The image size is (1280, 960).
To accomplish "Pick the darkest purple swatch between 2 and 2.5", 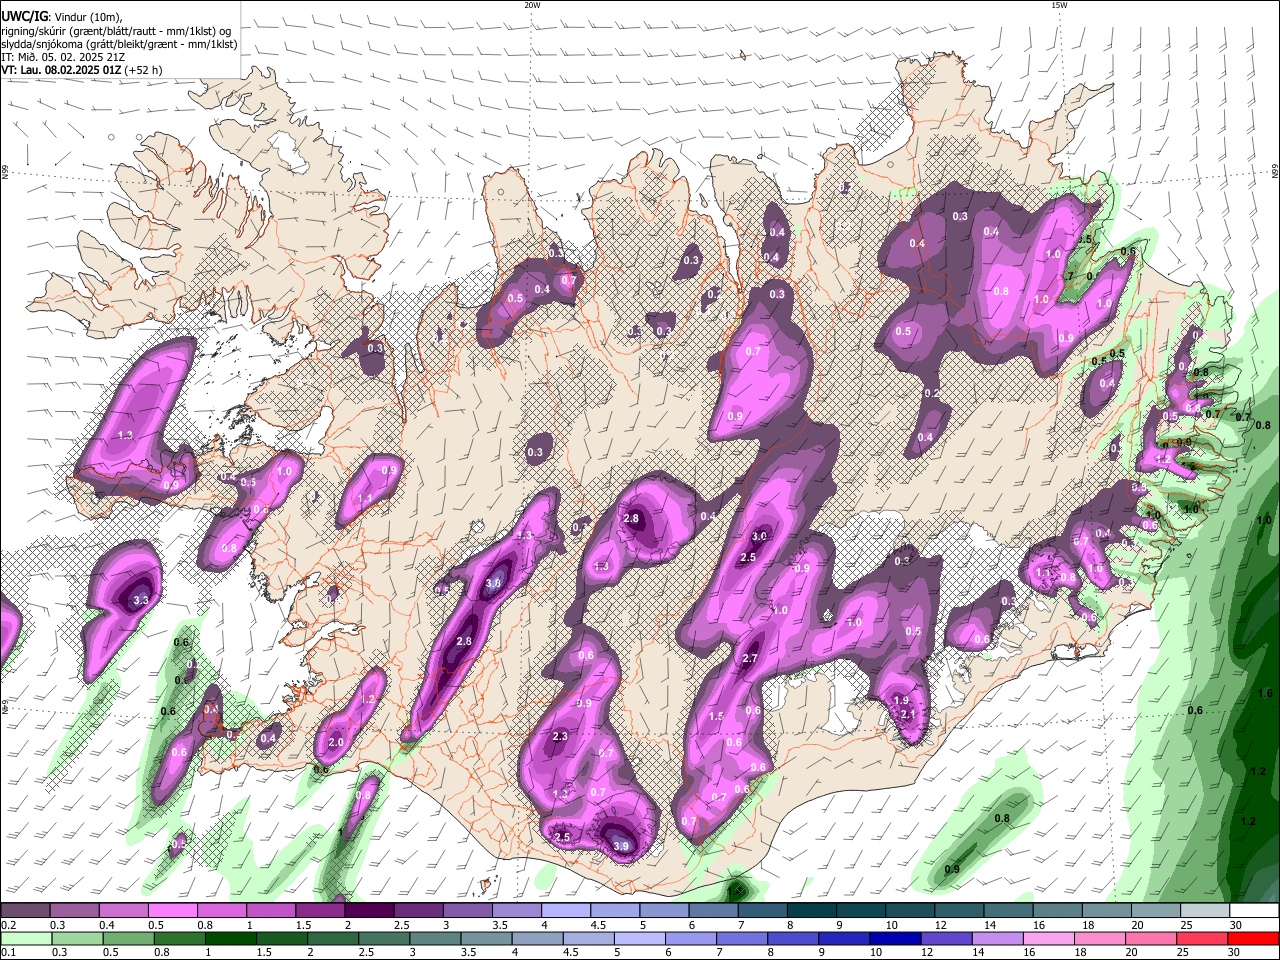I will pyautogui.click(x=369, y=911).
